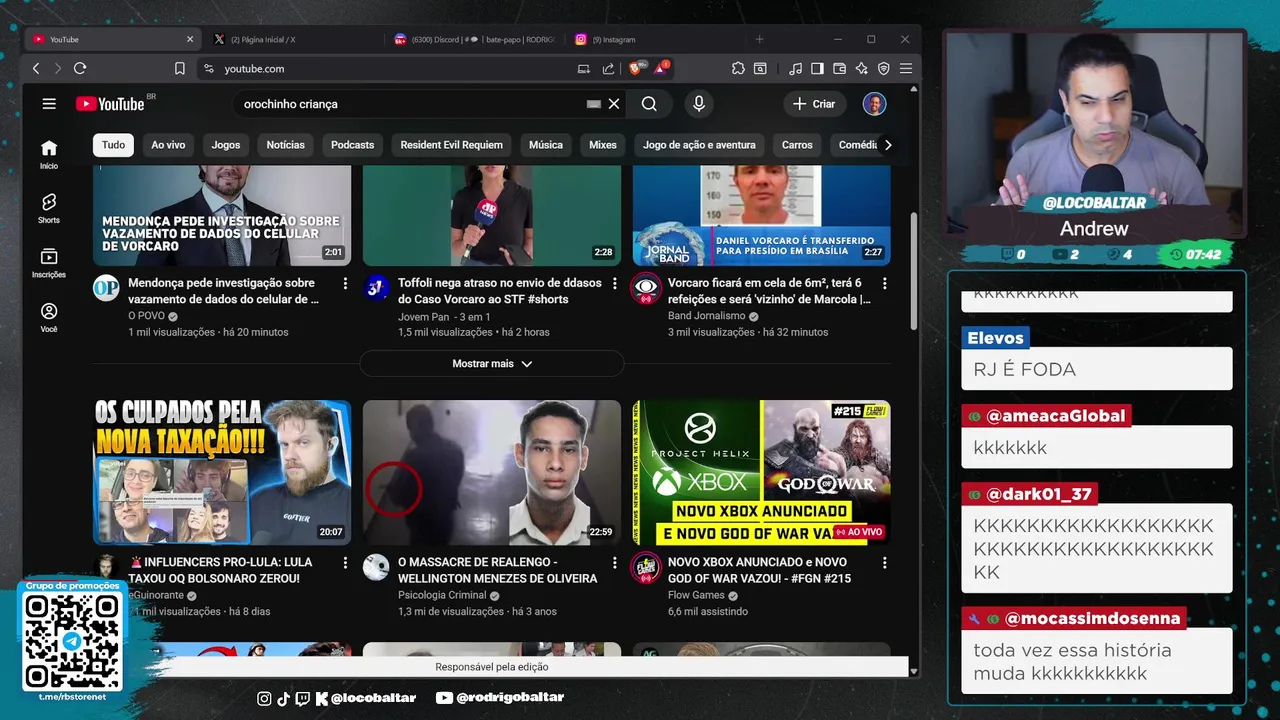Click the keyboard icon in the search box
Viewport: 1280px width, 720px height.
(594, 104)
